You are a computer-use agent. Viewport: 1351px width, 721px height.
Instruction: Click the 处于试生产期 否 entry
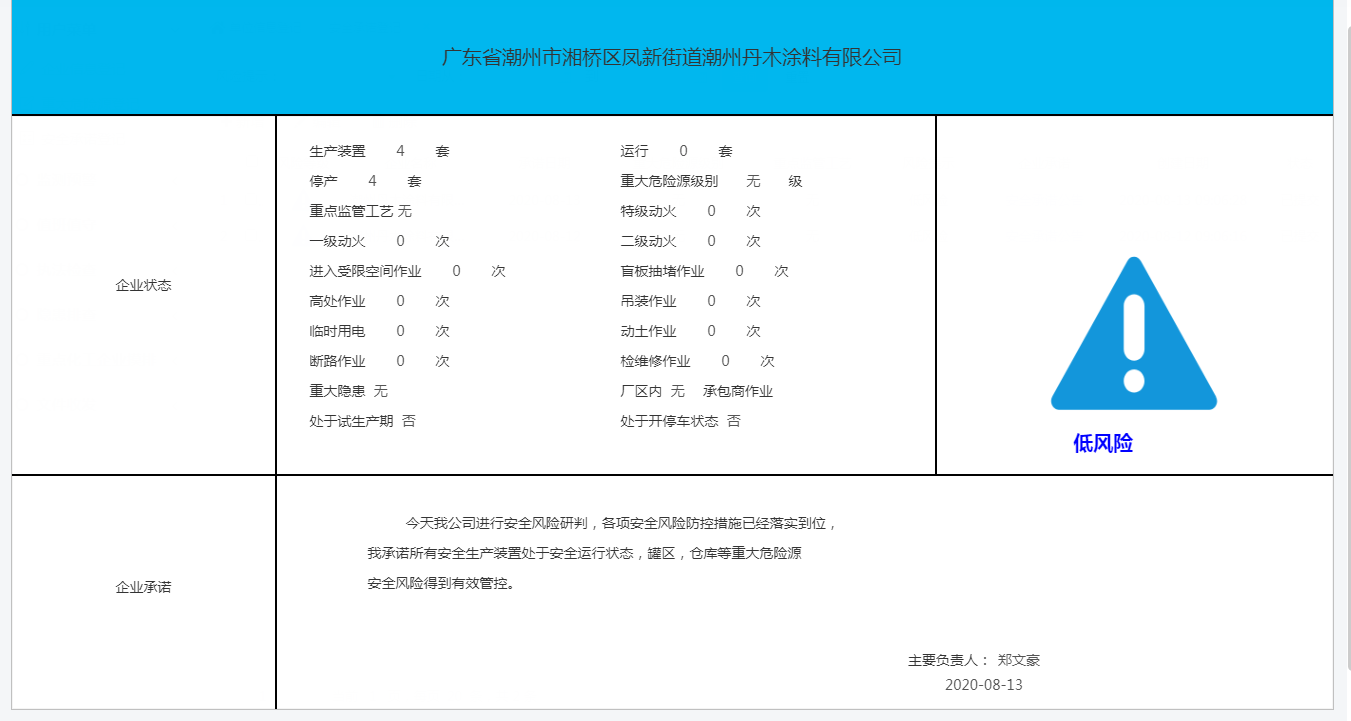tap(362, 421)
